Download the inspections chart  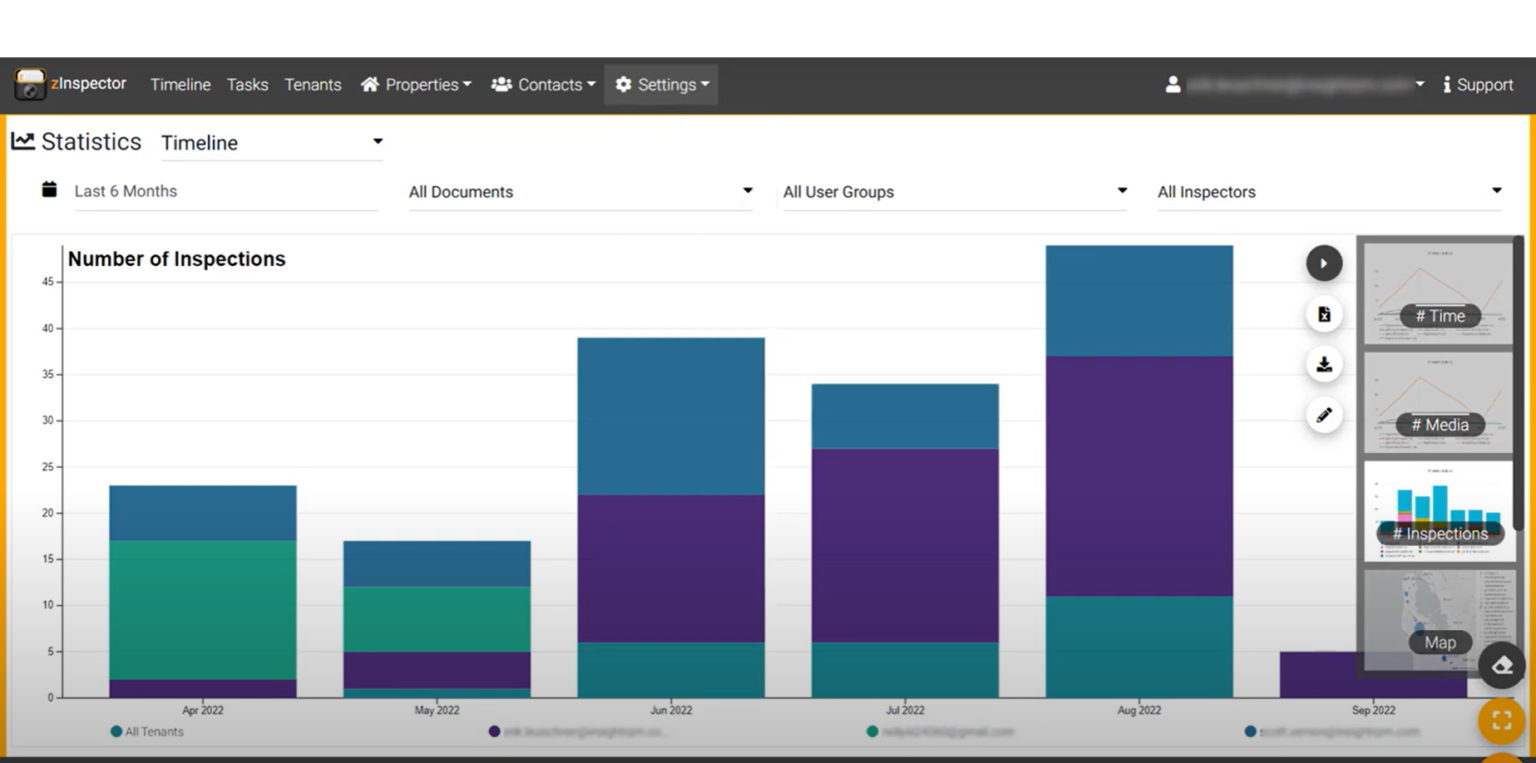coord(1323,364)
